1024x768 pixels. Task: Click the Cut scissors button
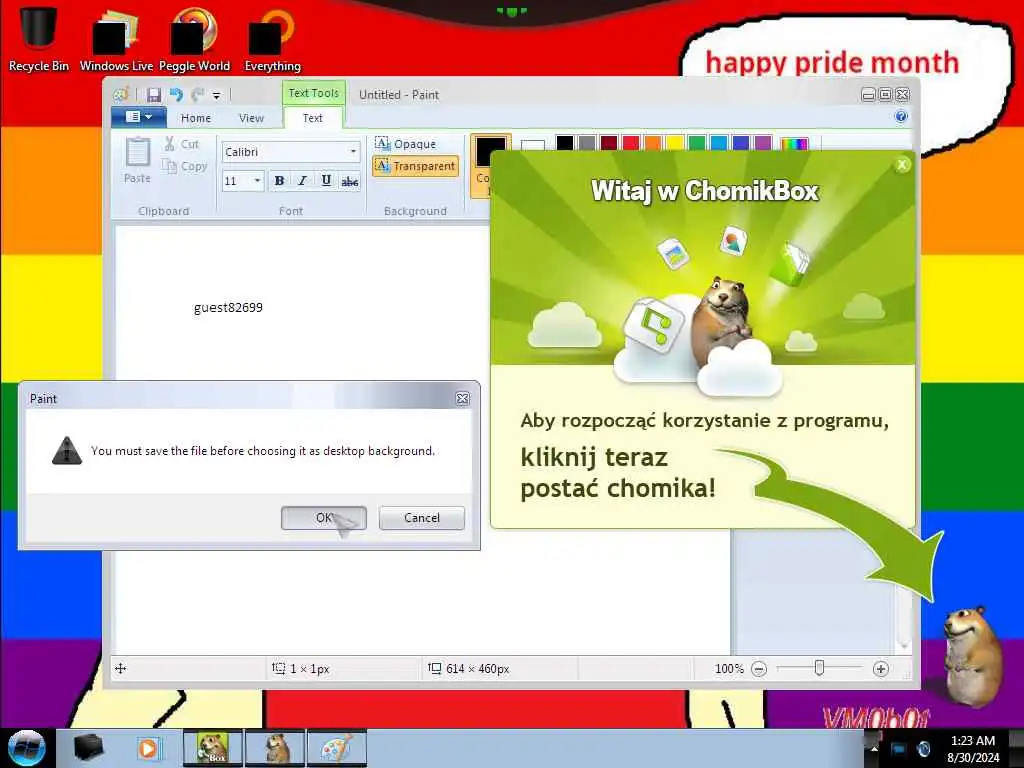coord(182,144)
